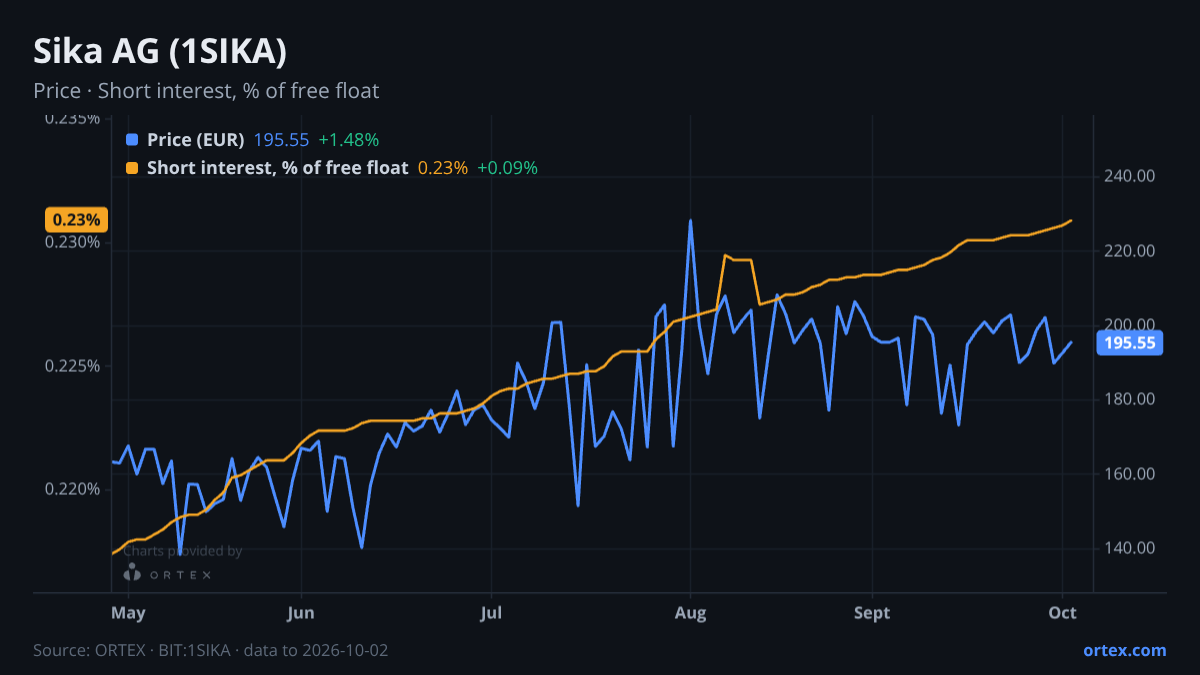Toggle the Price (EUR) legend label
The height and width of the screenshot is (675, 1200).
[196, 140]
